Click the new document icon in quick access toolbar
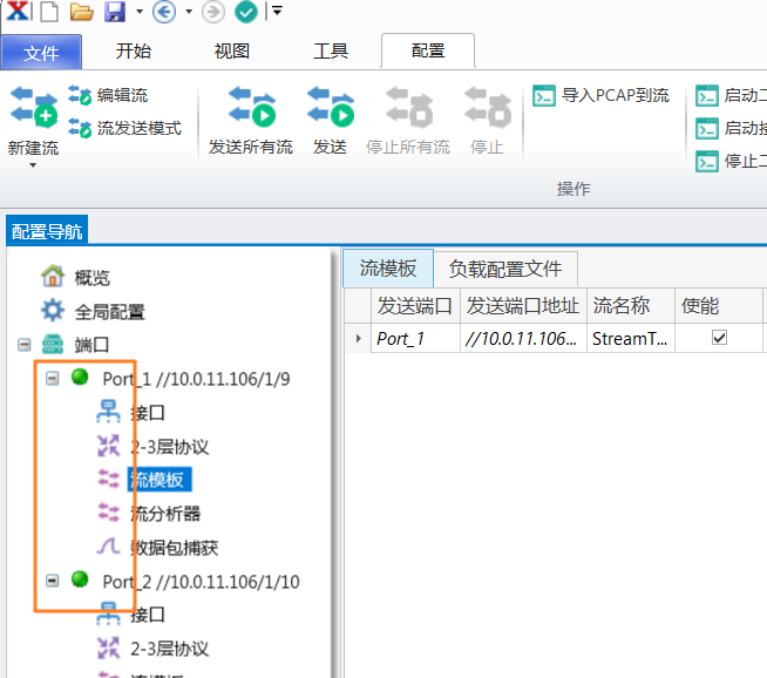767x678 pixels. tap(49, 11)
